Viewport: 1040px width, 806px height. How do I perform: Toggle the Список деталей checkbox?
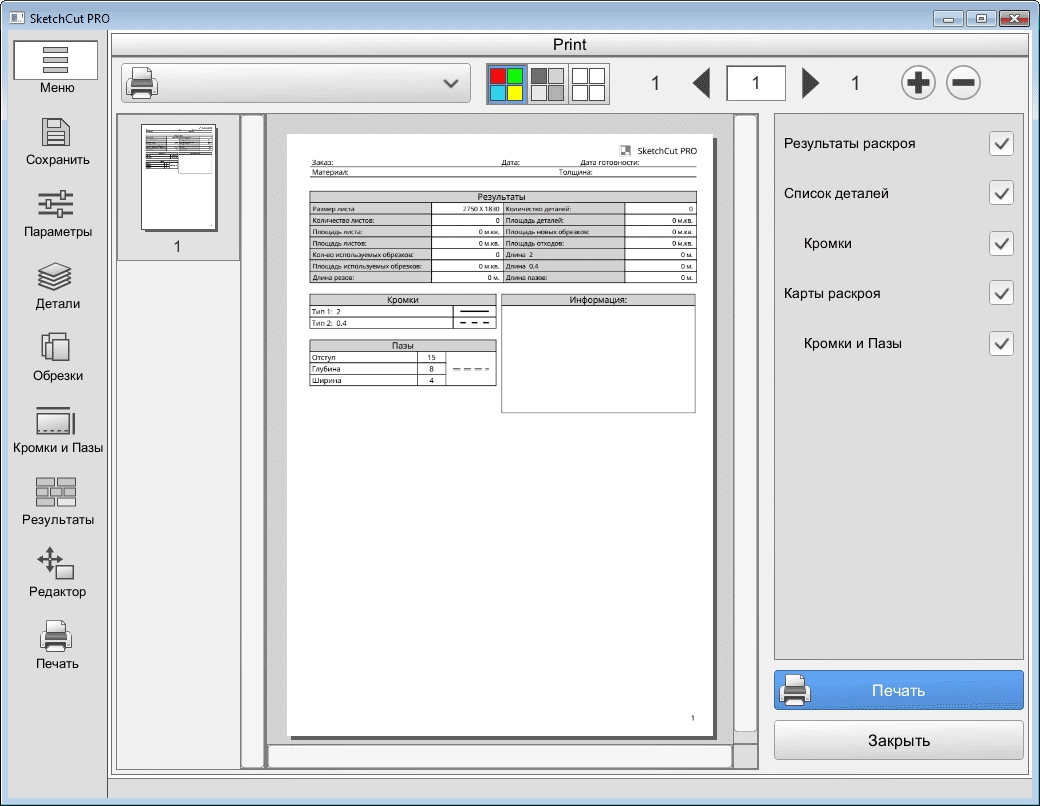click(x=1001, y=193)
